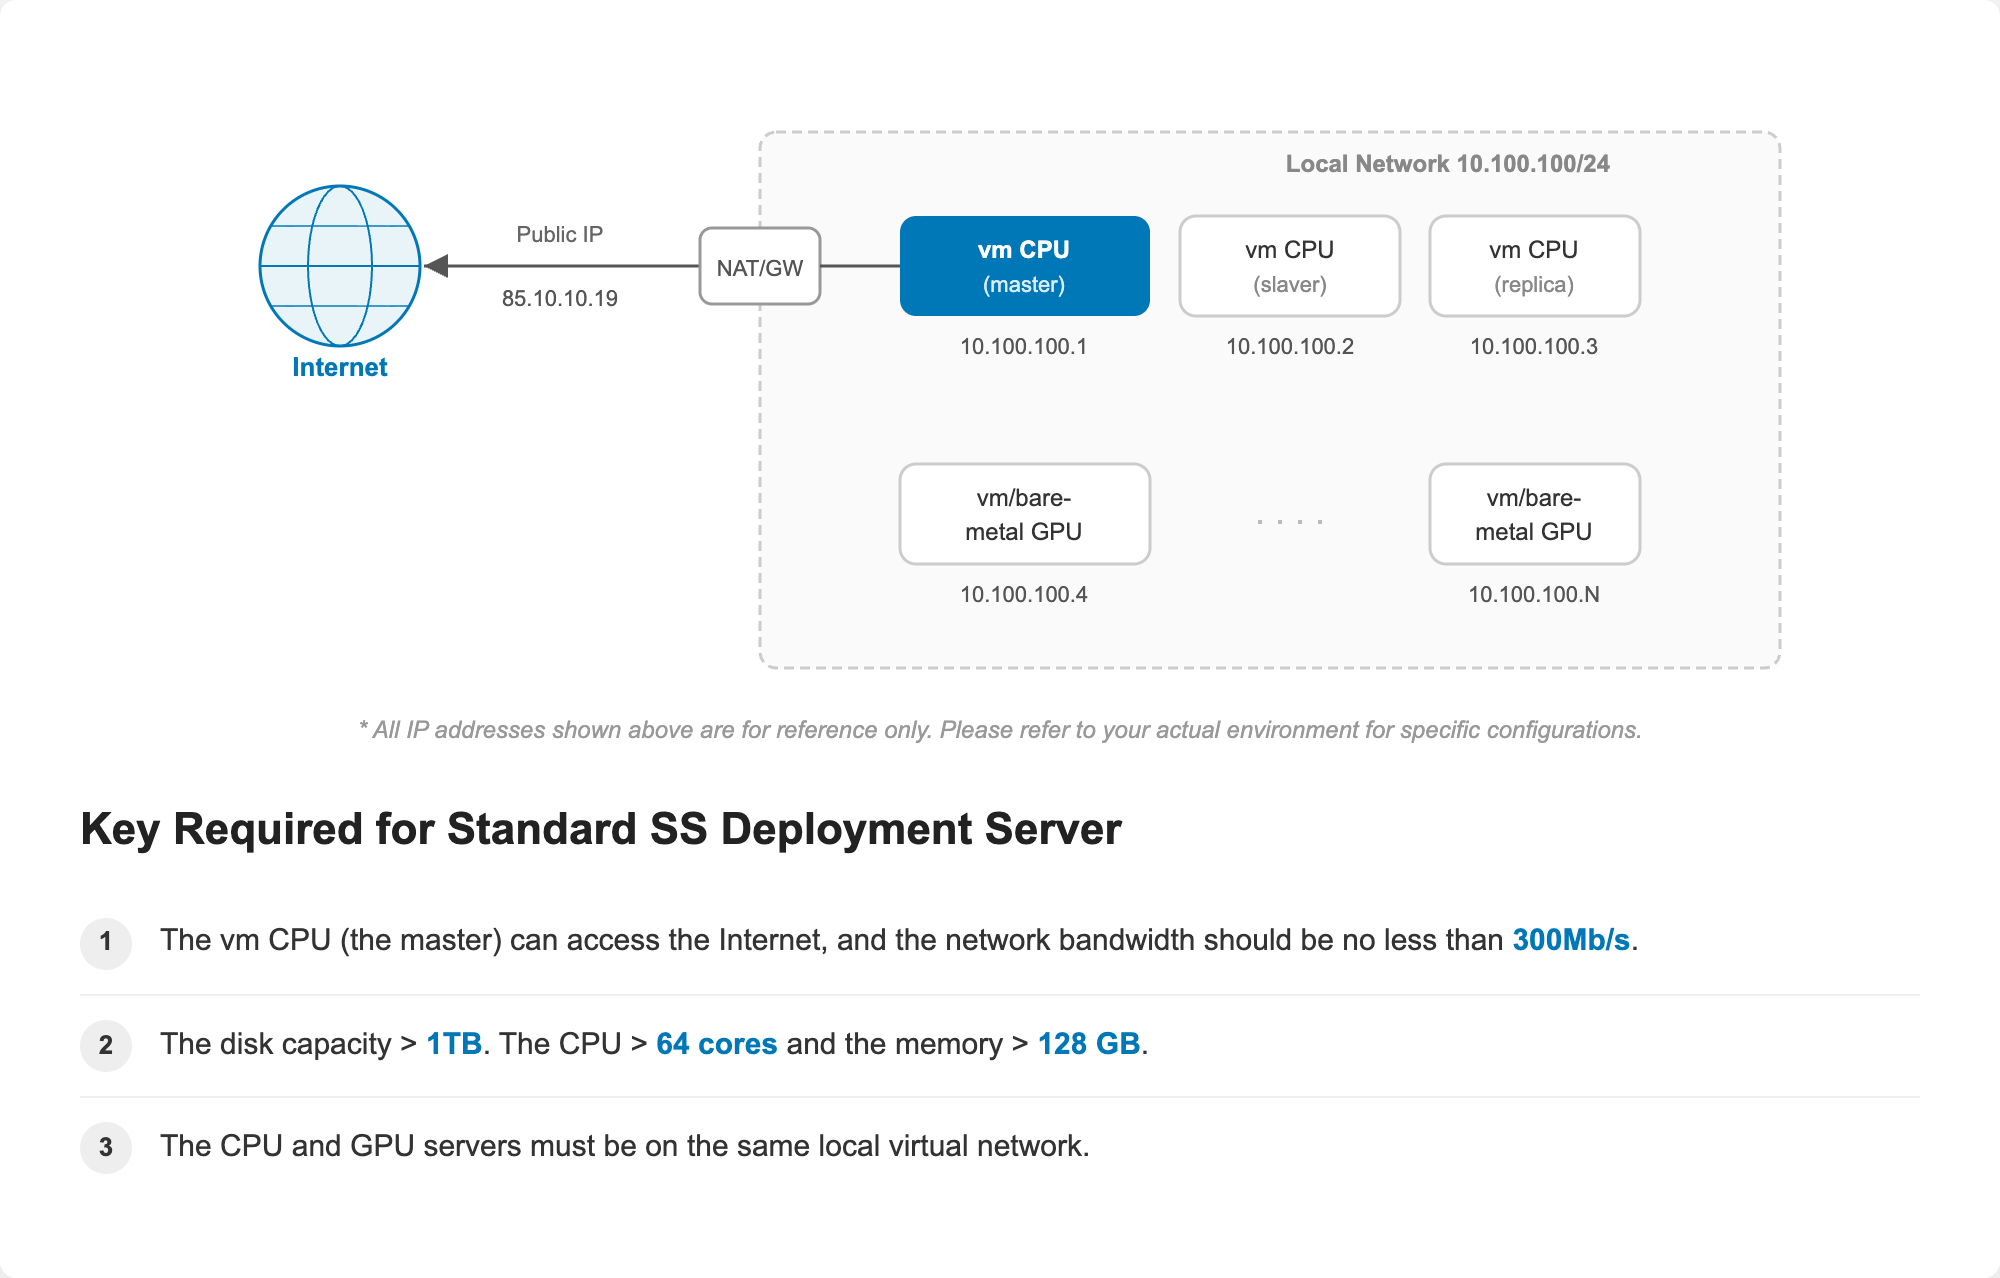Click the number 2 step badge

click(x=106, y=1045)
